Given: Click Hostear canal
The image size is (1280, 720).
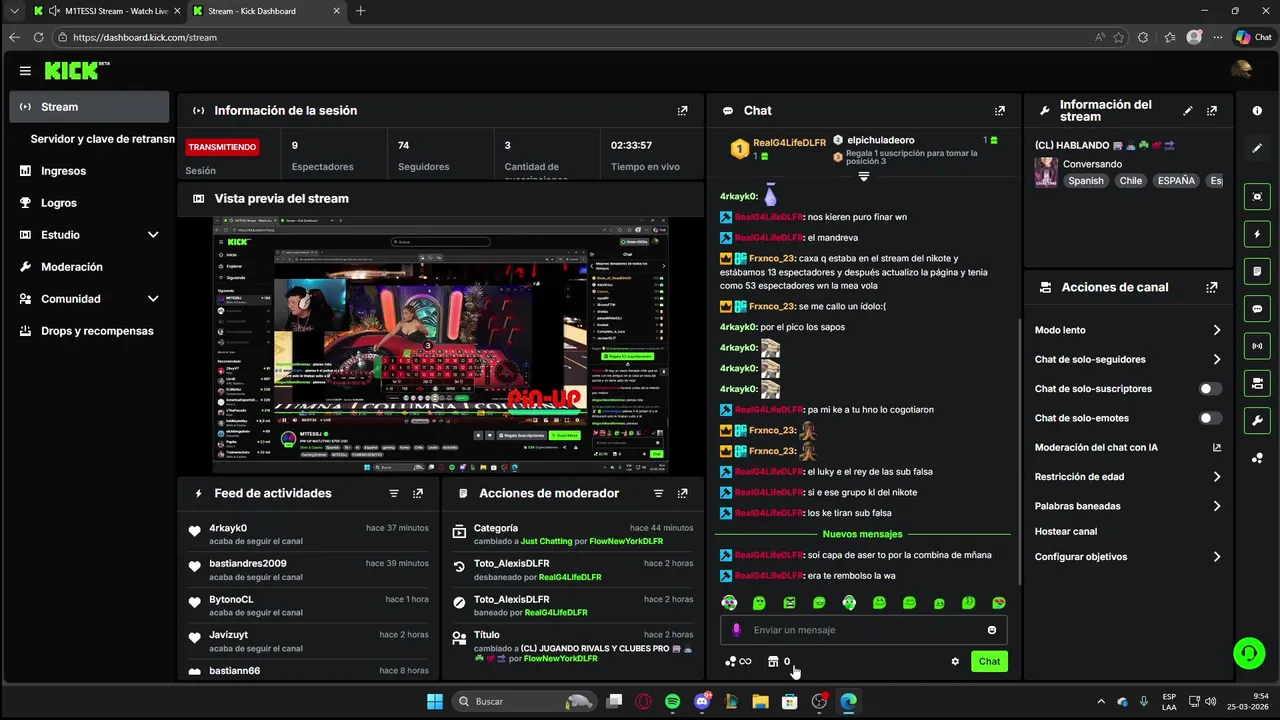Looking at the screenshot, I should tap(1065, 532).
